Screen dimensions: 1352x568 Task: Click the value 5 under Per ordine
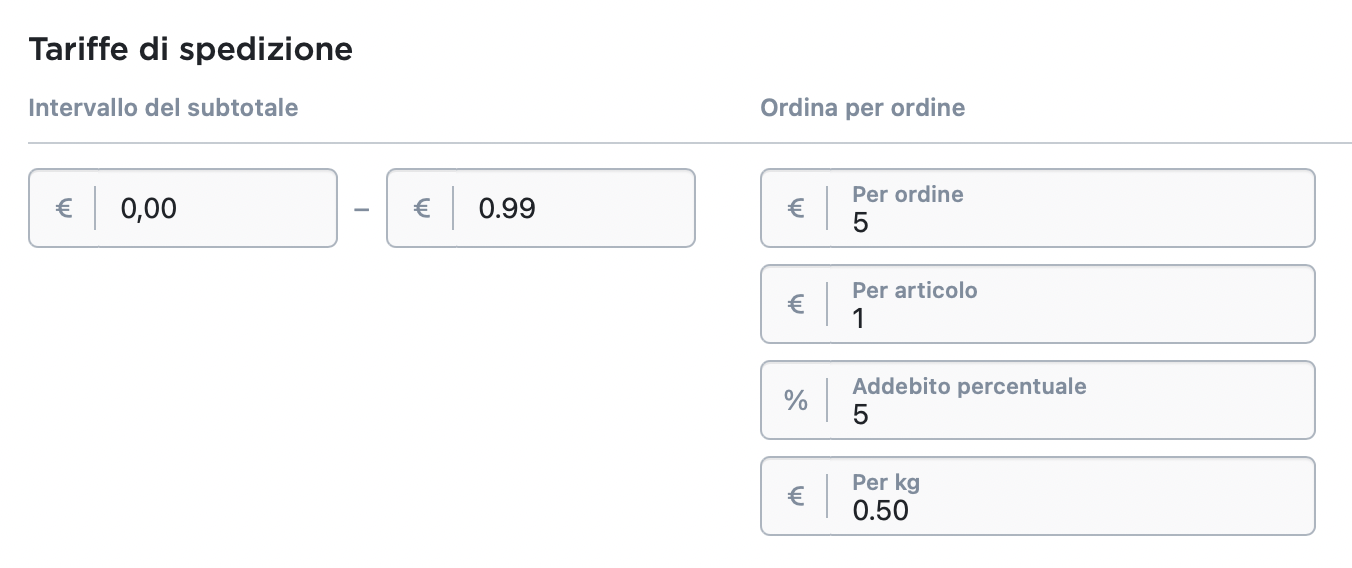pos(861,223)
